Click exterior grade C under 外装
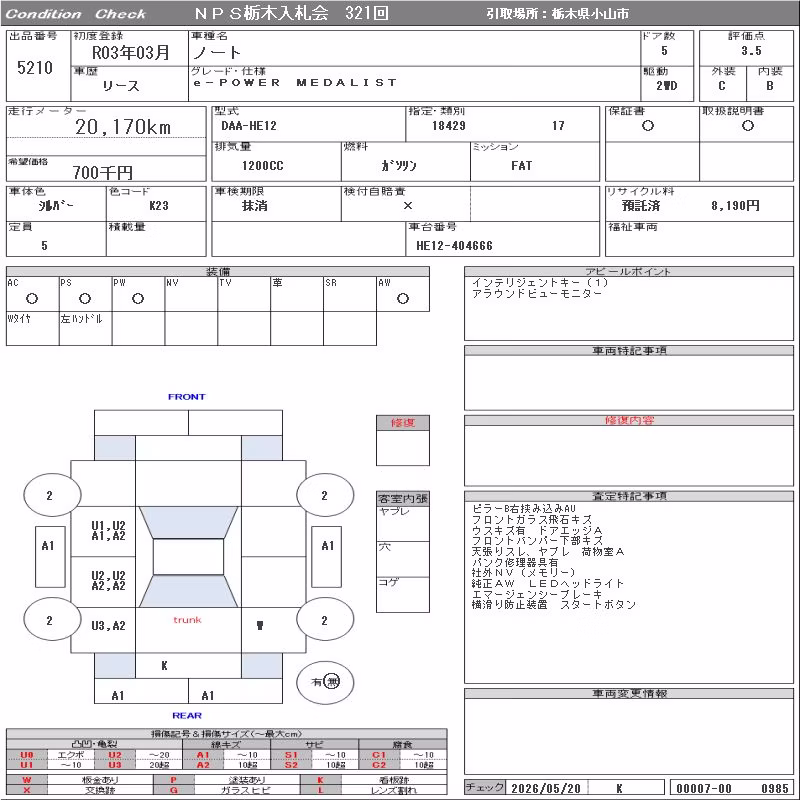Image resolution: width=800 pixels, height=800 pixels. pyautogui.click(x=721, y=86)
